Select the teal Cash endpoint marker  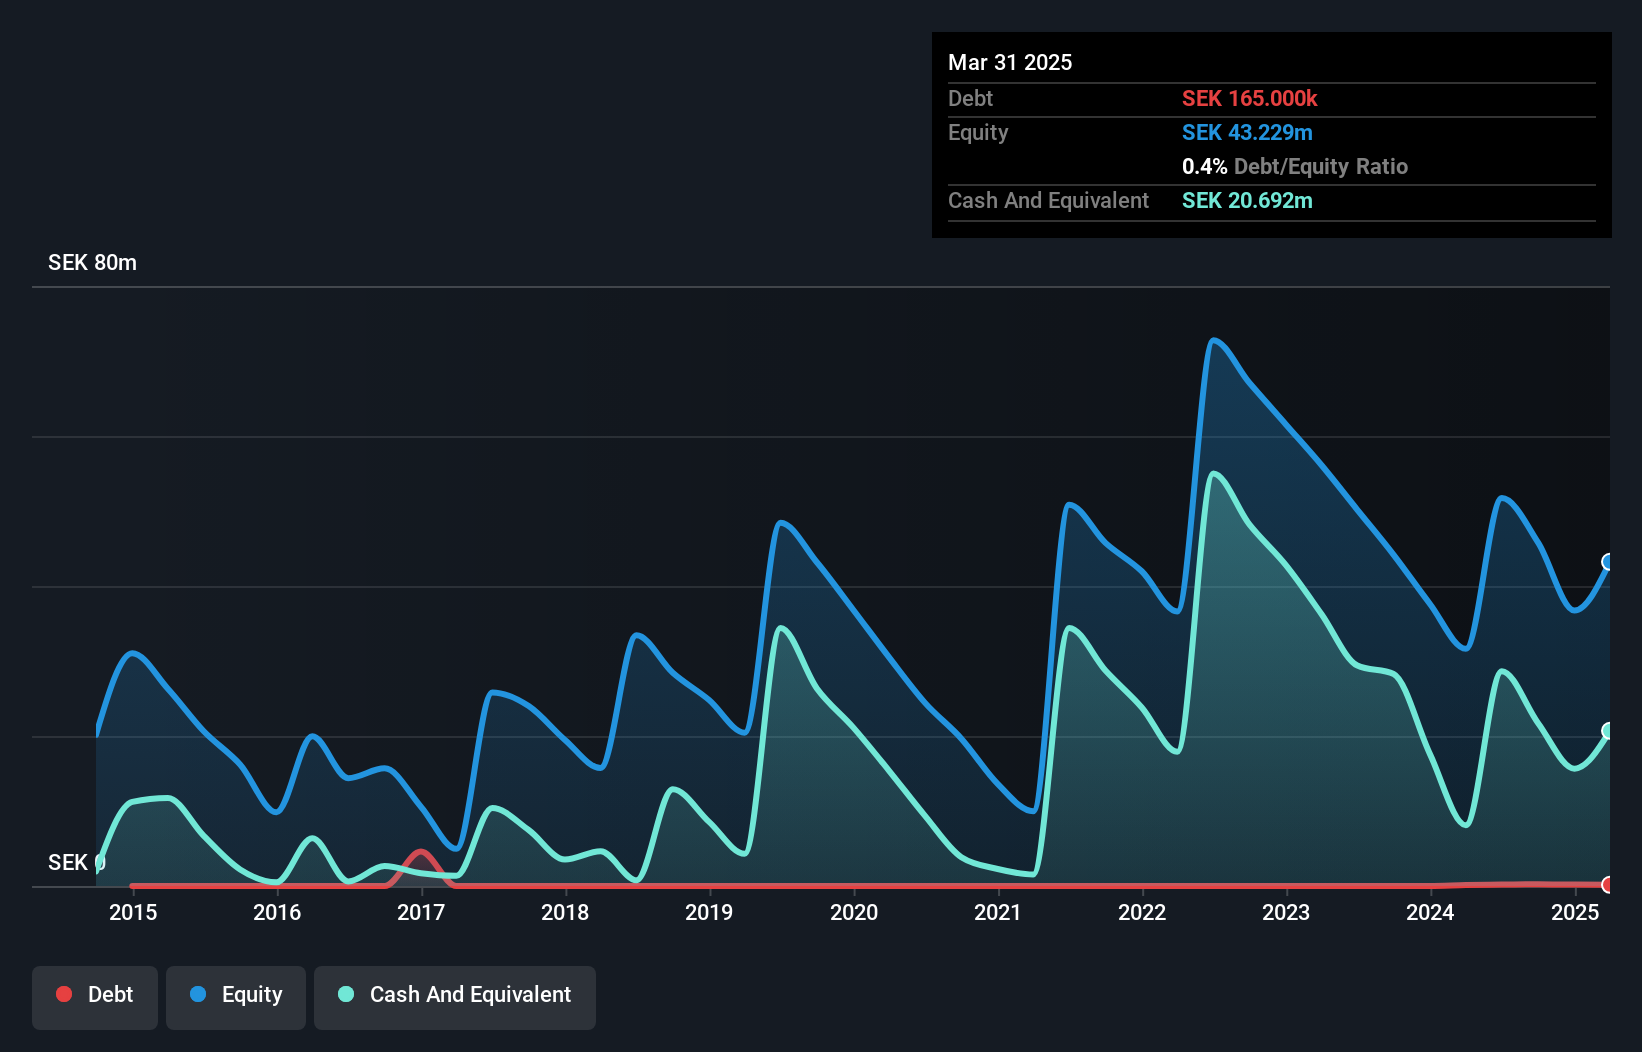[1608, 731]
